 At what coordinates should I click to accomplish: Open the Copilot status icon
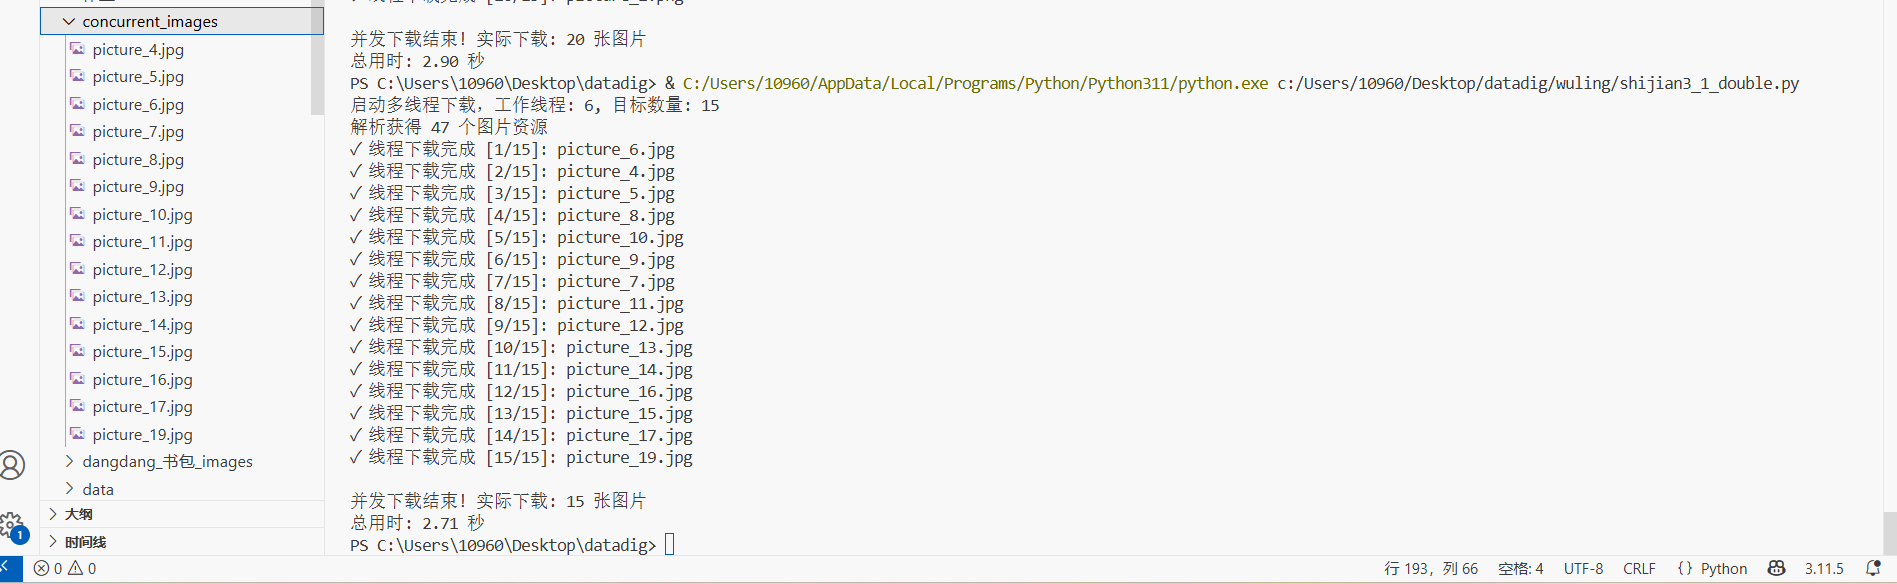pos(1776,568)
